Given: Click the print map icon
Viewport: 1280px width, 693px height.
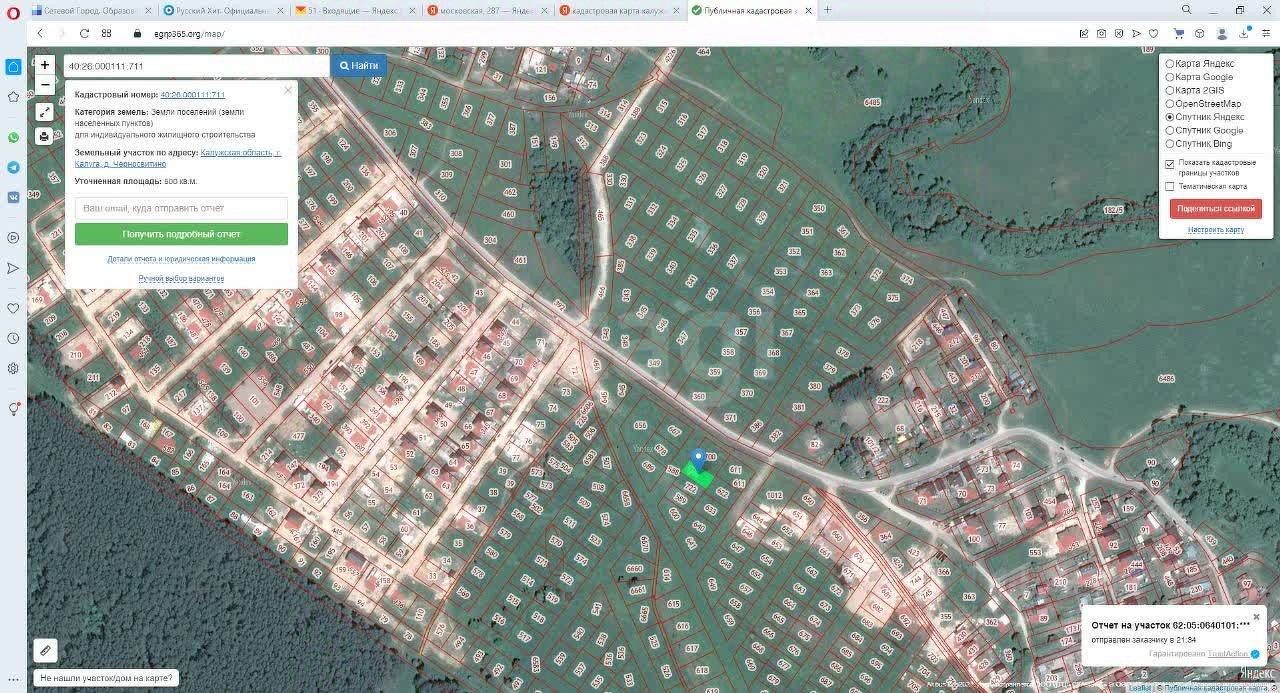Looking at the screenshot, I should tap(45, 136).
